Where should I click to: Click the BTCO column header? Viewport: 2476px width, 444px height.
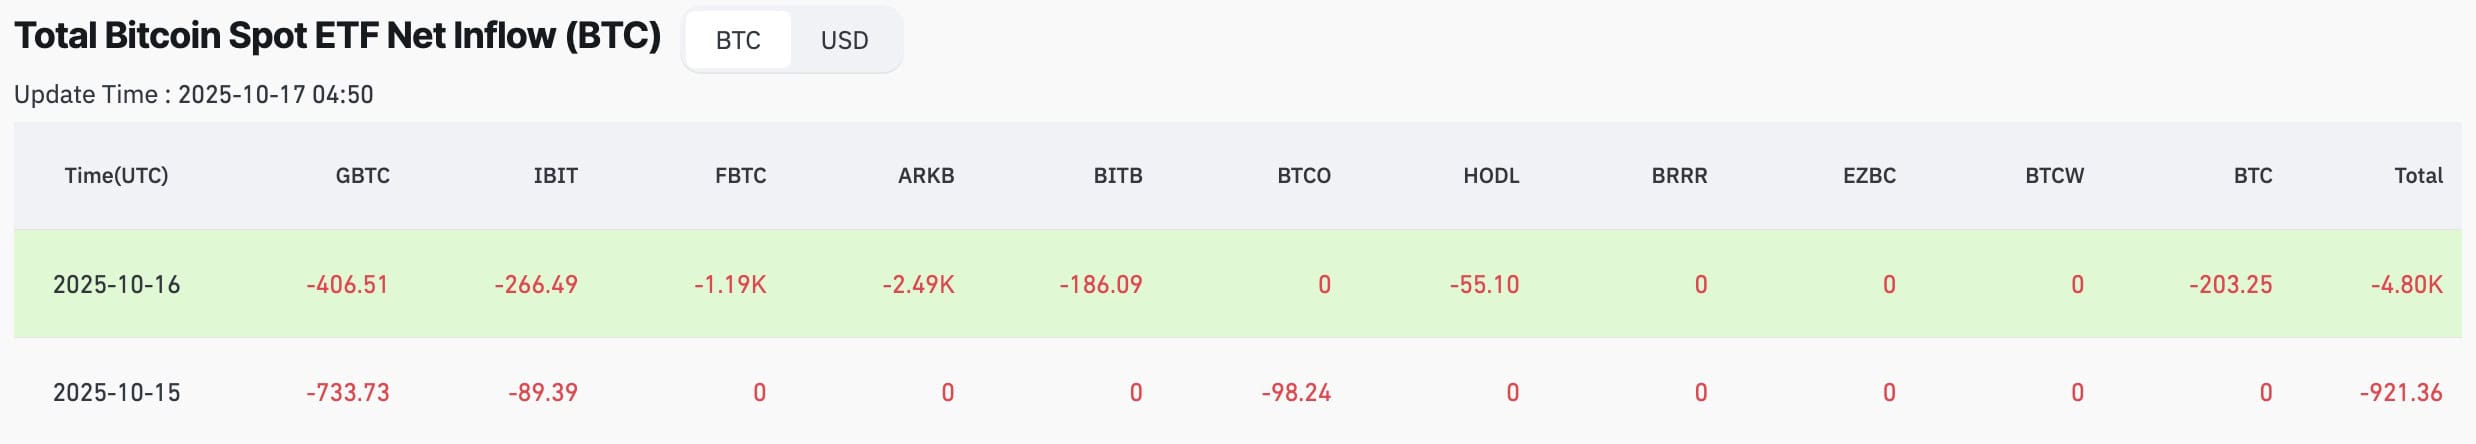1303,176
